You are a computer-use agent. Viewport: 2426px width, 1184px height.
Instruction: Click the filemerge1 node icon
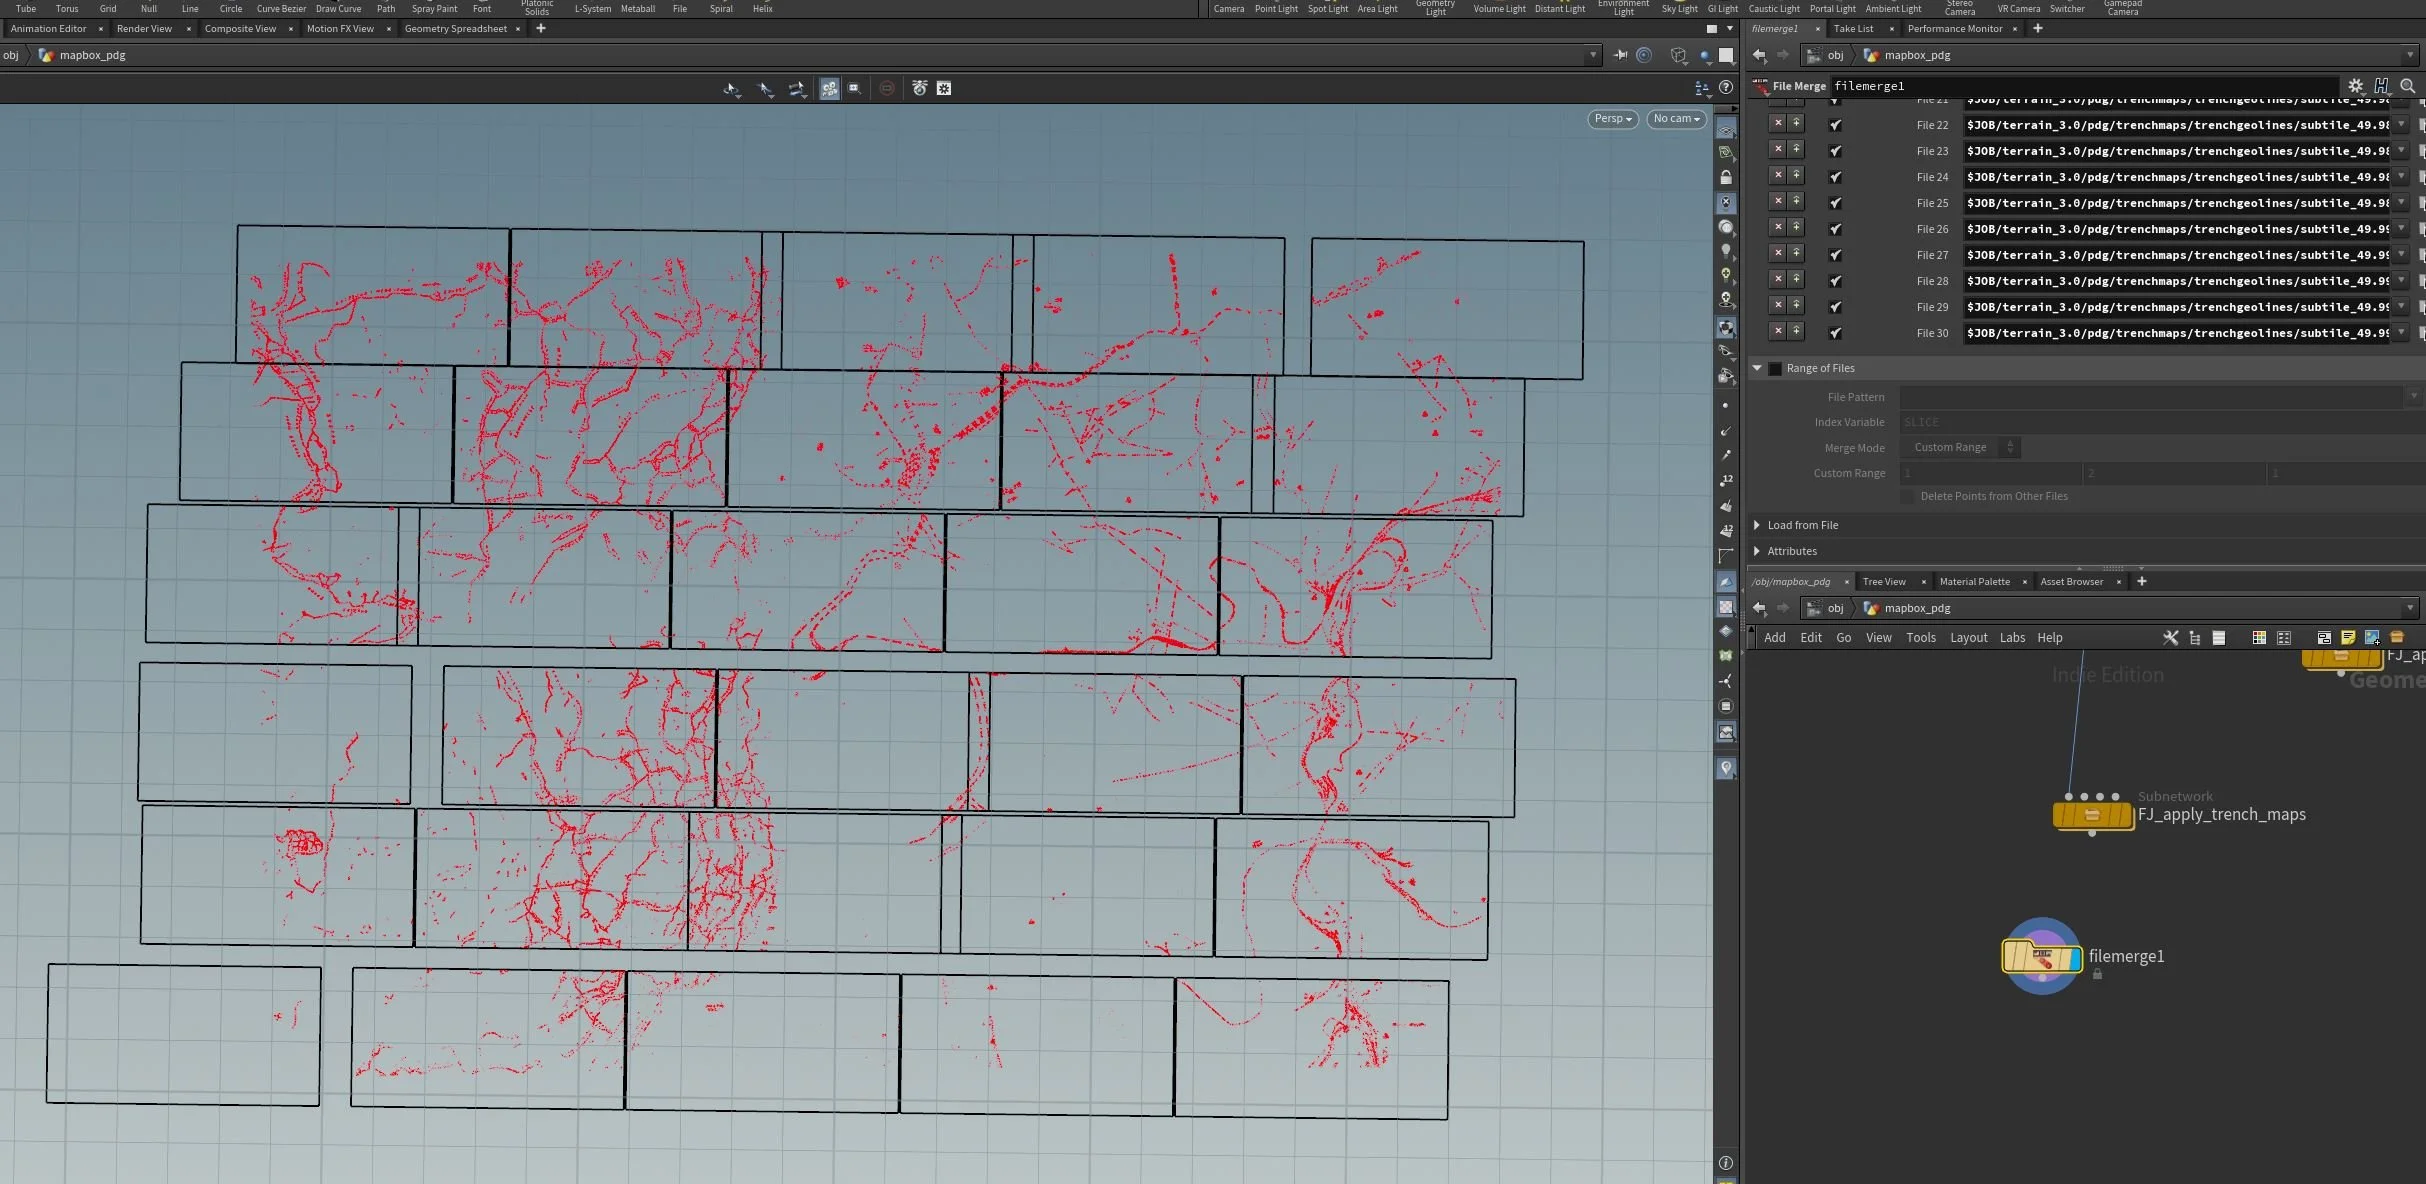pyautogui.click(x=2041, y=957)
